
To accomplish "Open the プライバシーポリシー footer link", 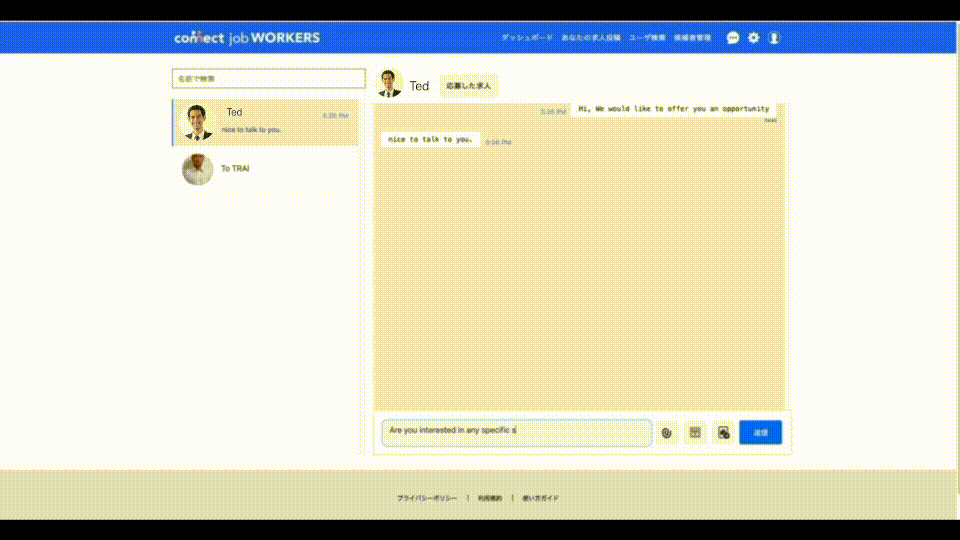I will pyautogui.click(x=427, y=498).
